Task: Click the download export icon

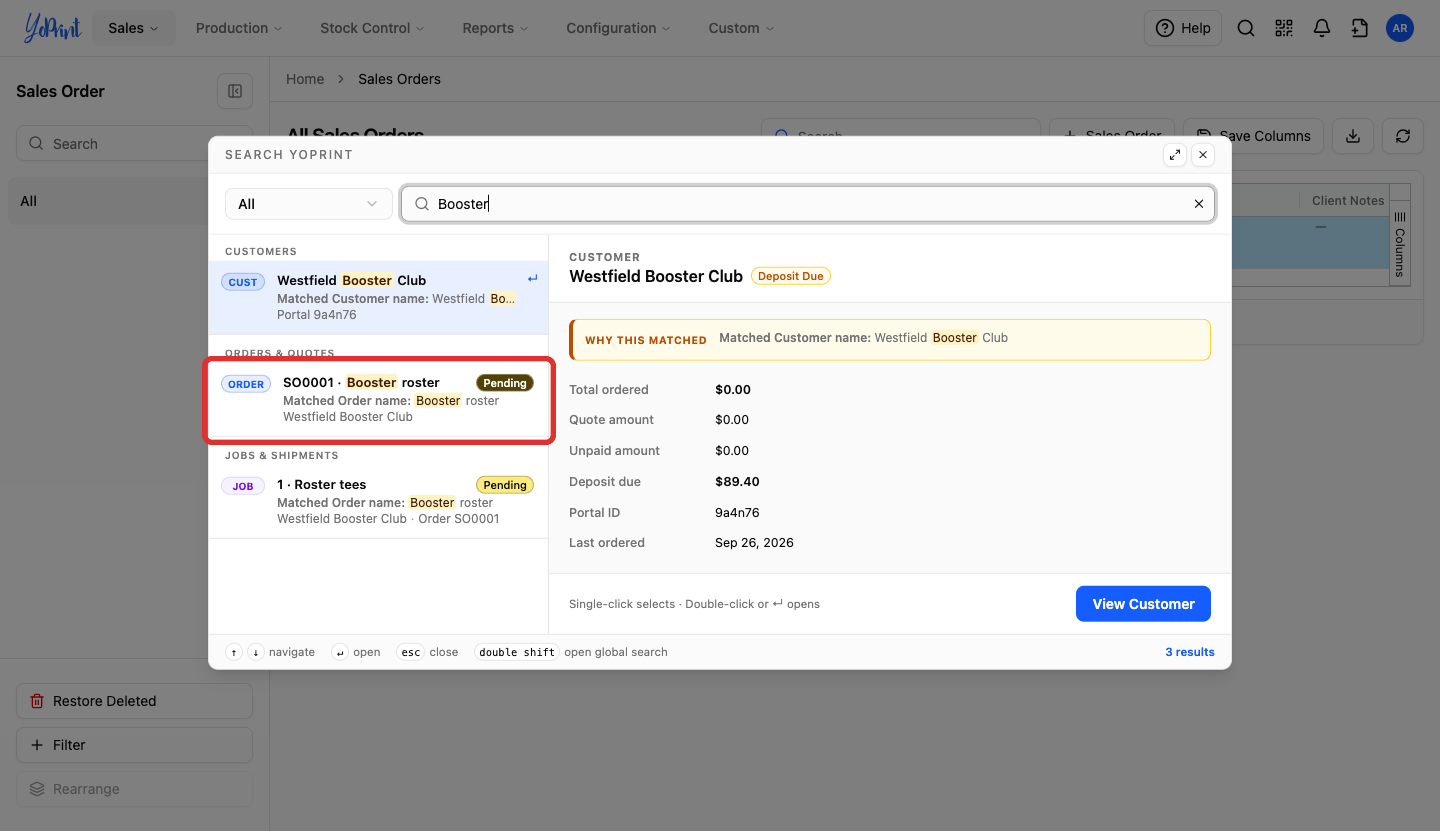Action: pos(1353,136)
